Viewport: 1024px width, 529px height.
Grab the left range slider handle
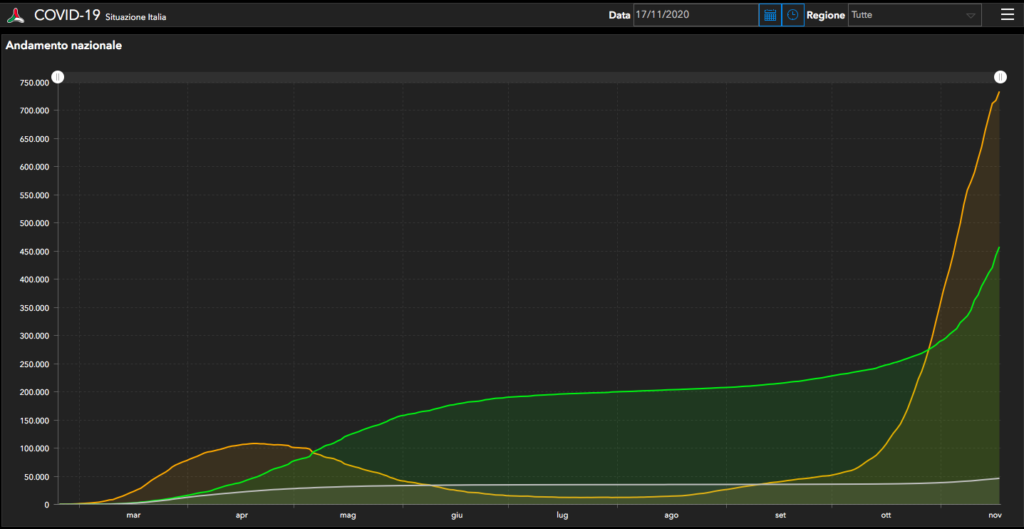[58, 77]
